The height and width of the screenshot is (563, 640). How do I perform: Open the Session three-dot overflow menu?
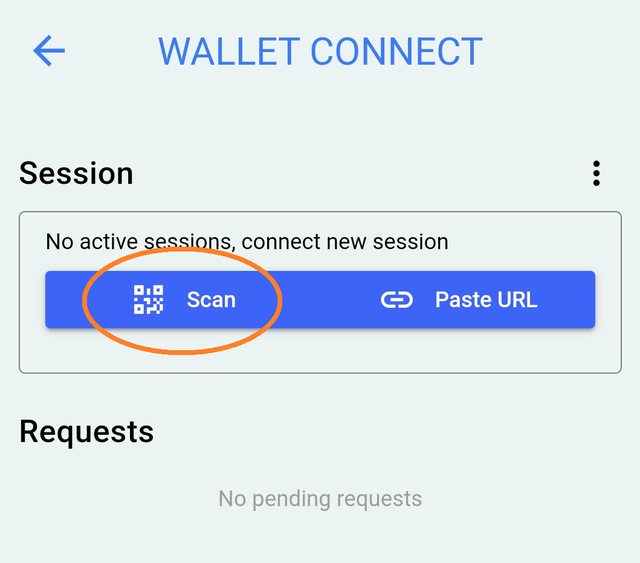[x=596, y=174]
